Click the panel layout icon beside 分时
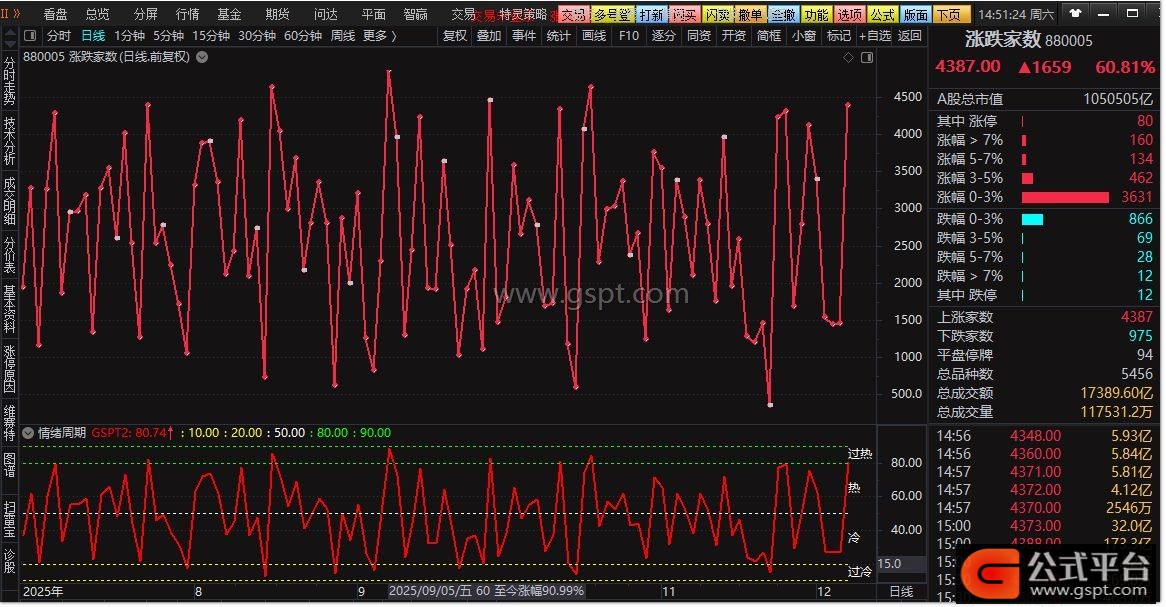The width and height of the screenshot is (1166, 607). [31, 36]
